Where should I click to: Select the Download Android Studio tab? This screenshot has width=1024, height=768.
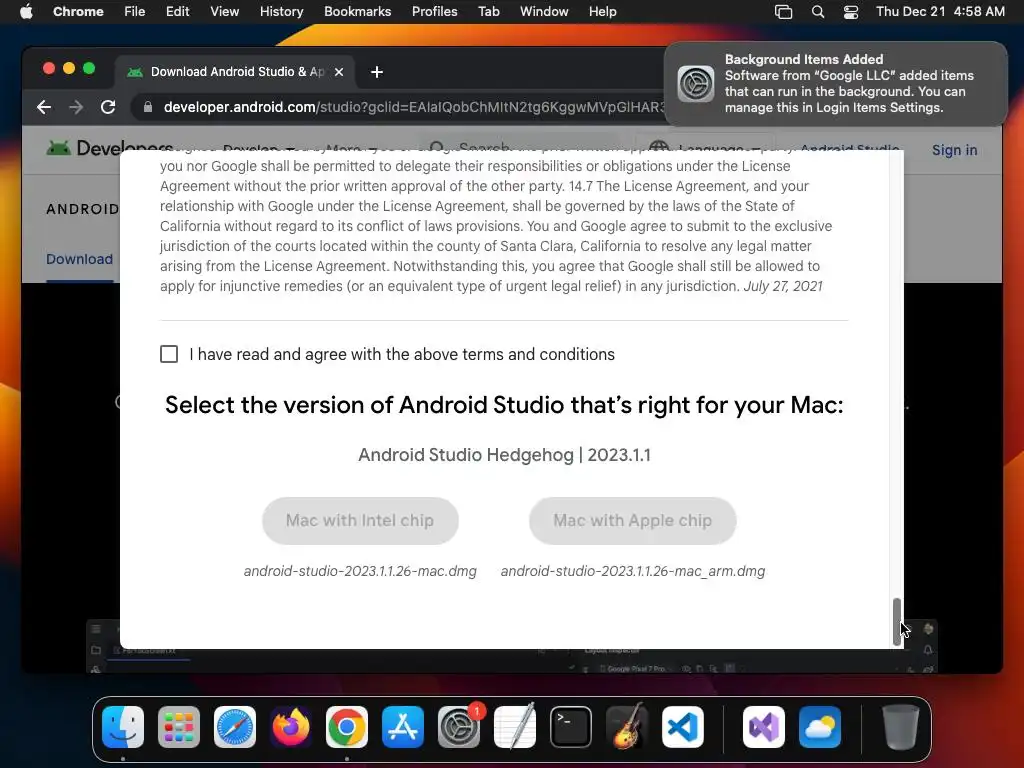point(237,72)
